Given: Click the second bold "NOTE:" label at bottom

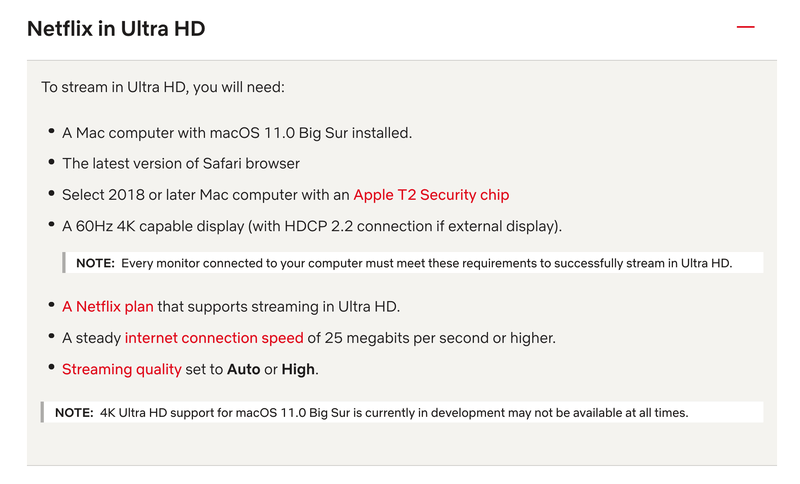Looking at the screenshot, I should click(x=74, y=412).
